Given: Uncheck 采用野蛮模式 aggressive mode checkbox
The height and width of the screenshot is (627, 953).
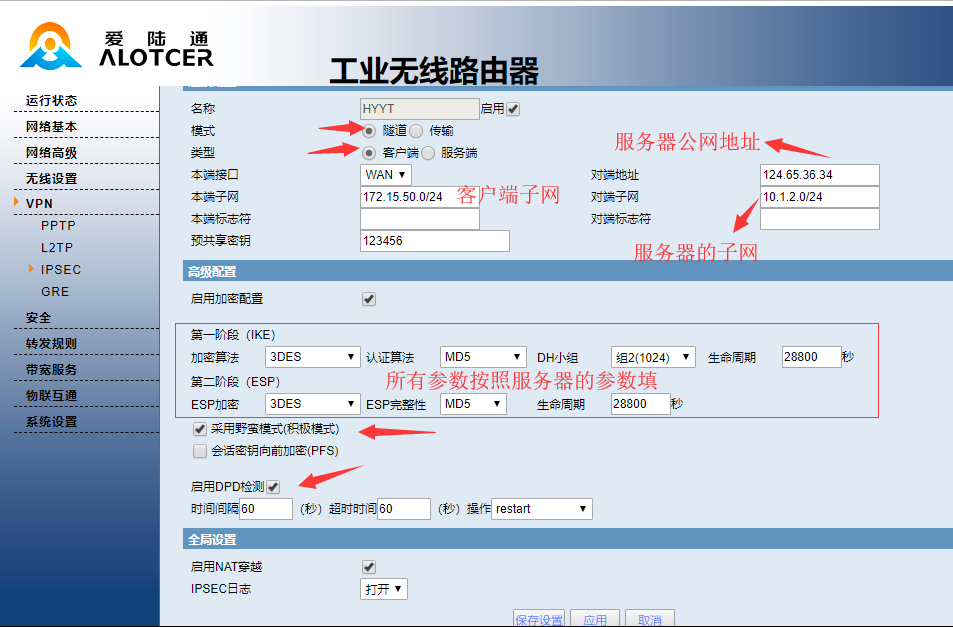Looking at the screenshot, I should [200, 429].
